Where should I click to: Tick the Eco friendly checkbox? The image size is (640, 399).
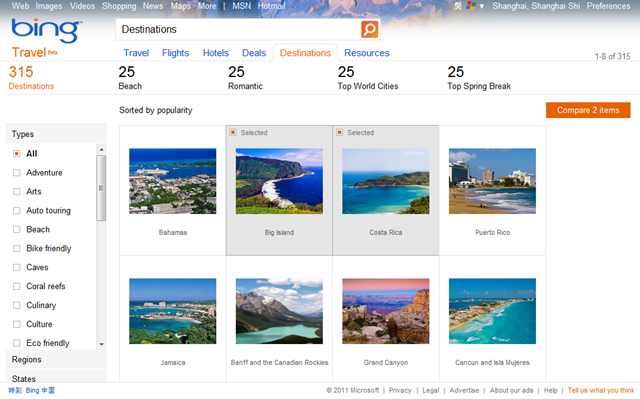pos(17,343)
